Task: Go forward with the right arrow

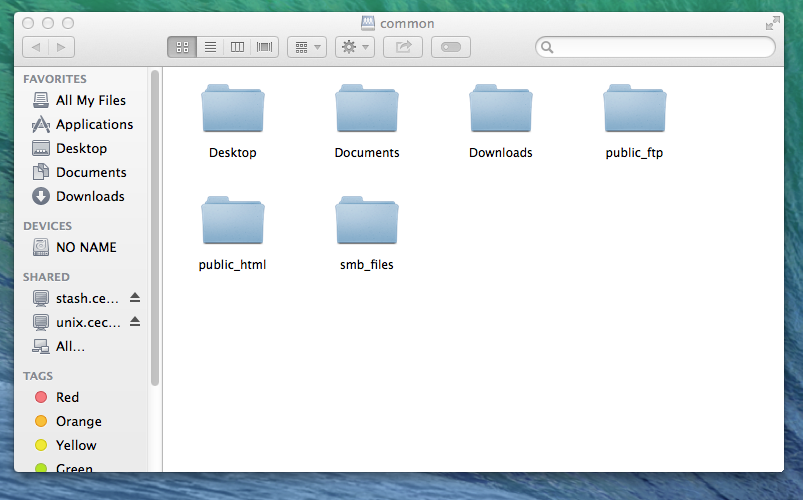Action: tap(61, 47)
